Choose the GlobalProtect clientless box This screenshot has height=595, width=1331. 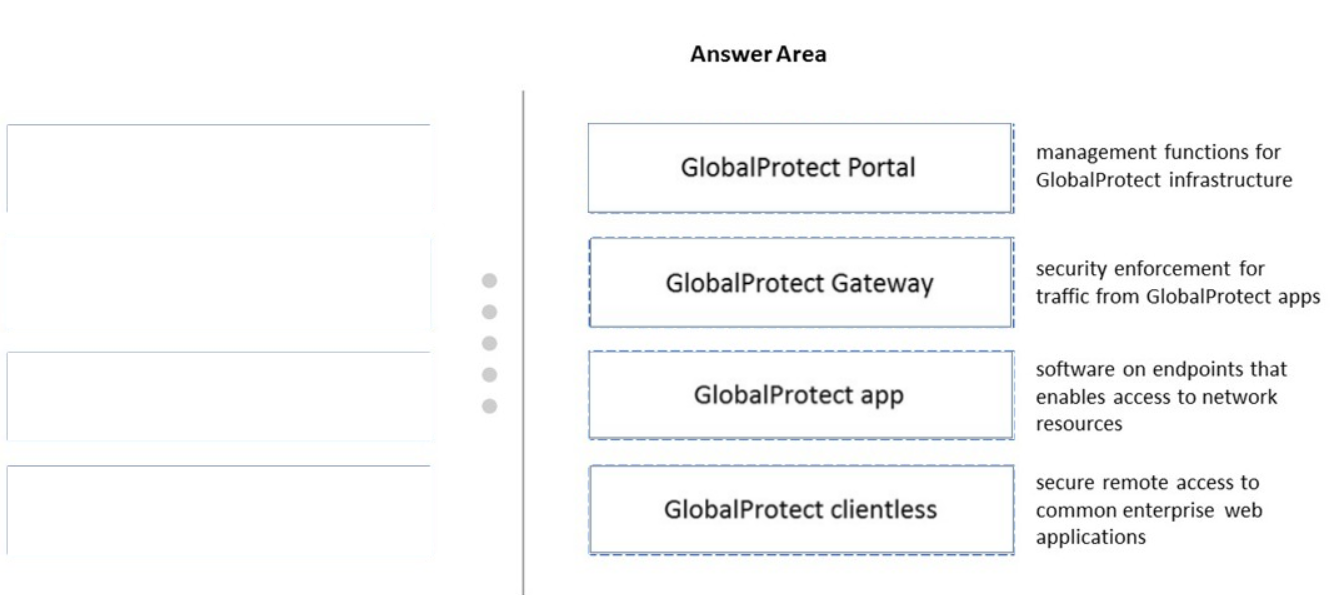coord(801,510)
